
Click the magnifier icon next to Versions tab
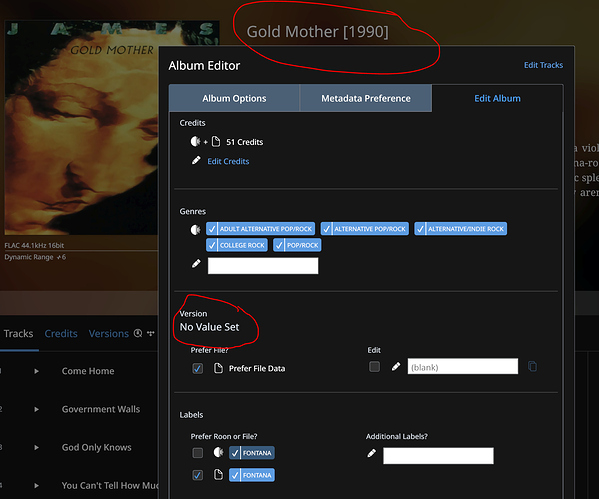click(x=138, y=333)
